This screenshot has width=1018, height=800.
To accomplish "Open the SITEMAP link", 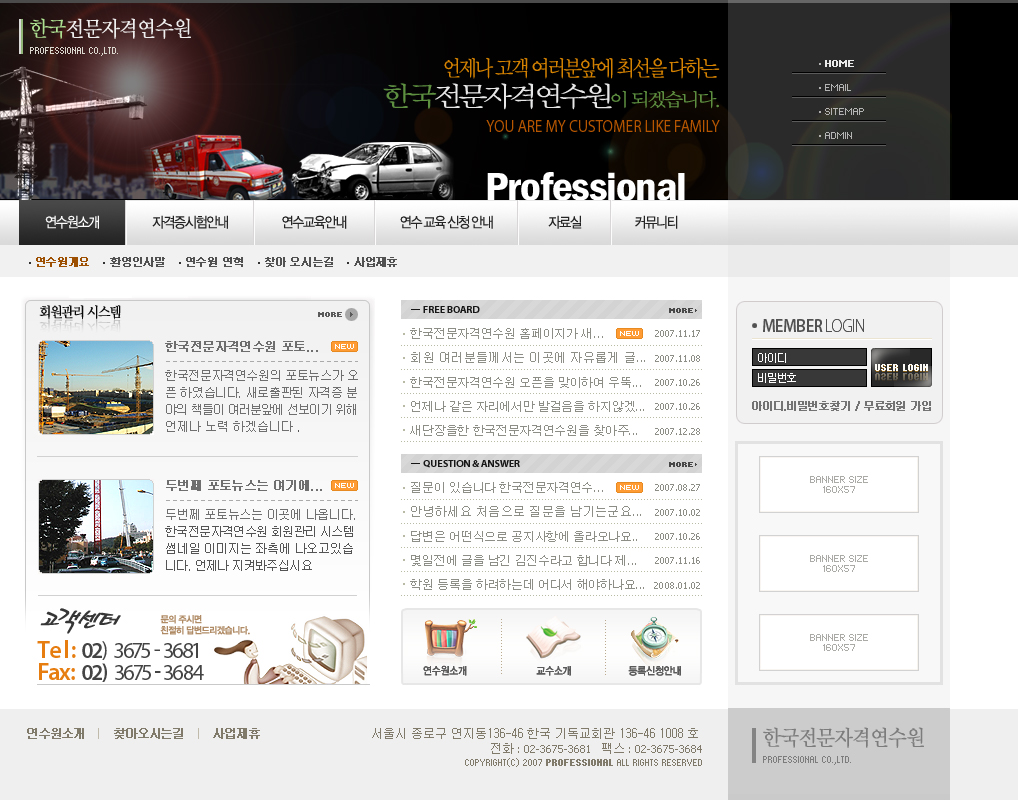I will [843, 112].
